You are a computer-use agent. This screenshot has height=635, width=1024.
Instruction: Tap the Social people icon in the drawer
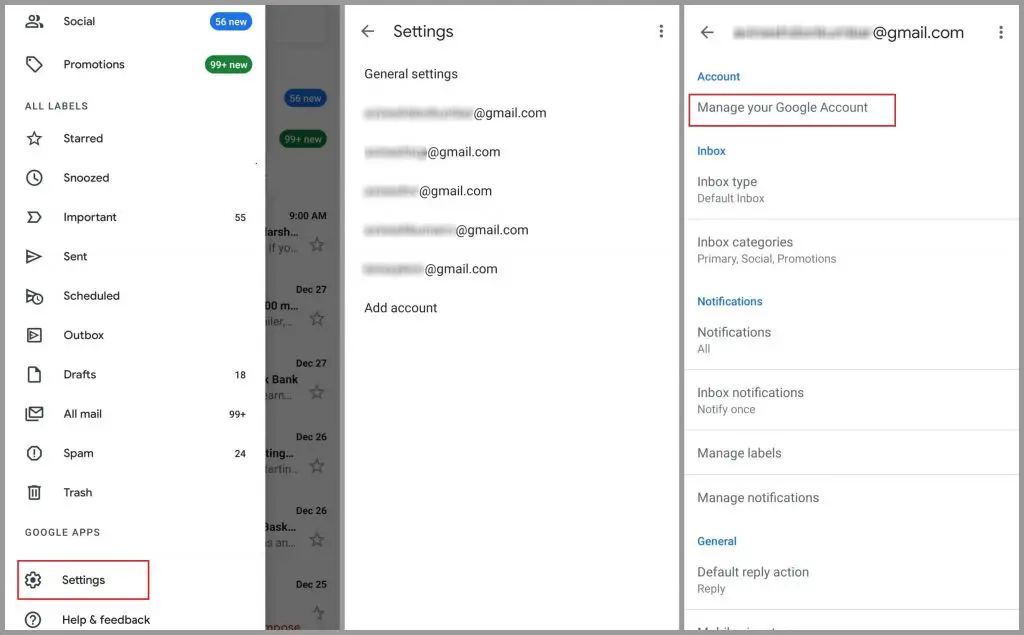34,22
